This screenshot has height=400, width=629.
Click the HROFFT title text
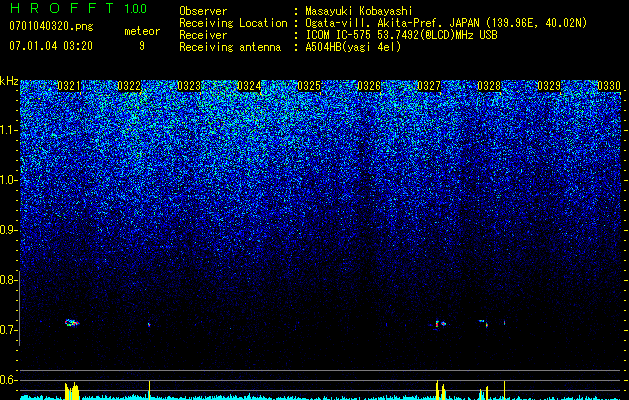(61, 8)
